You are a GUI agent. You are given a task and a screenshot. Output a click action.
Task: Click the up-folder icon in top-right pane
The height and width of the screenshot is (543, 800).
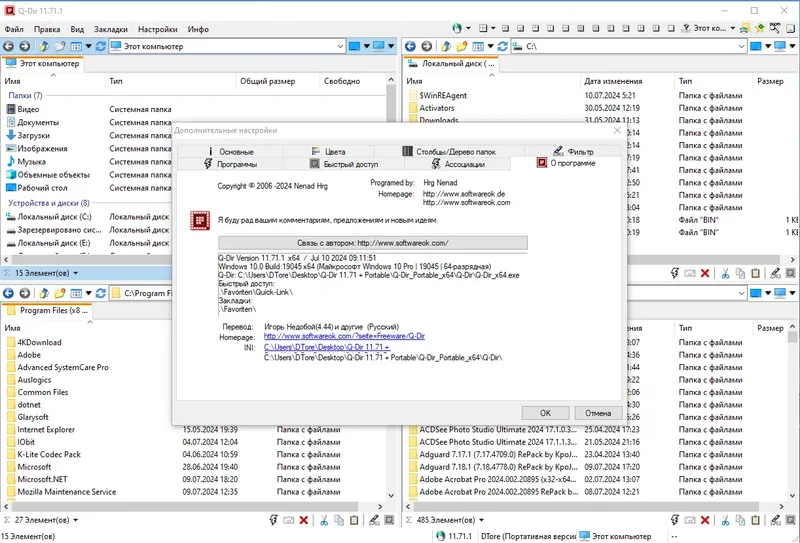pyautogui.click(x=446, y=46)
